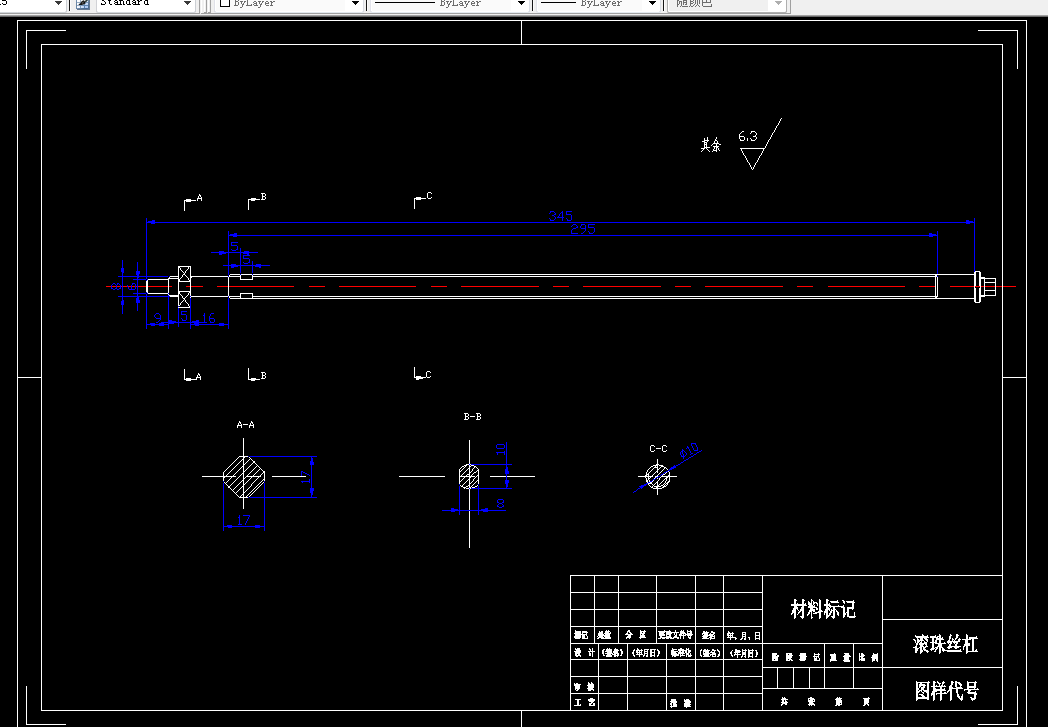Select the 9 dimension below the shaft
Image resolution: width=1048 pixels, height=727 pixels.
point(158,318)
